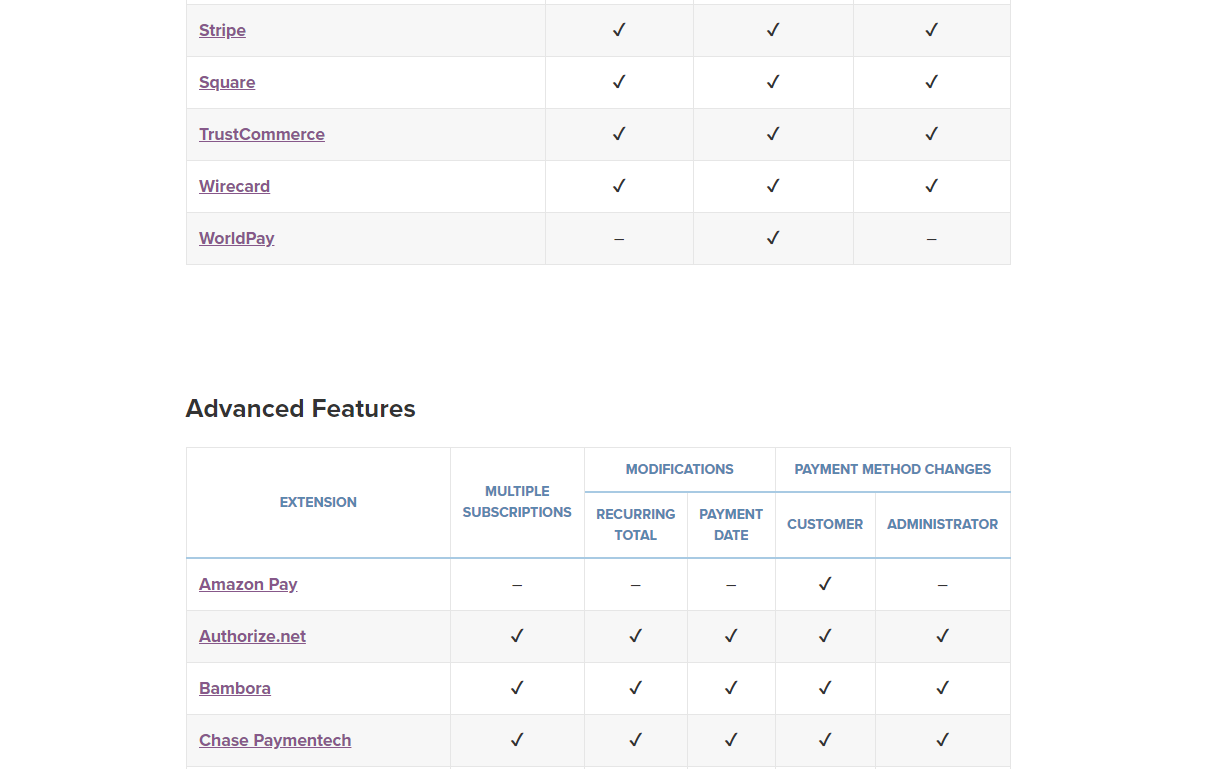Select the EXTENSION column header
1224x769 pixels.
[x=318, y=502]
